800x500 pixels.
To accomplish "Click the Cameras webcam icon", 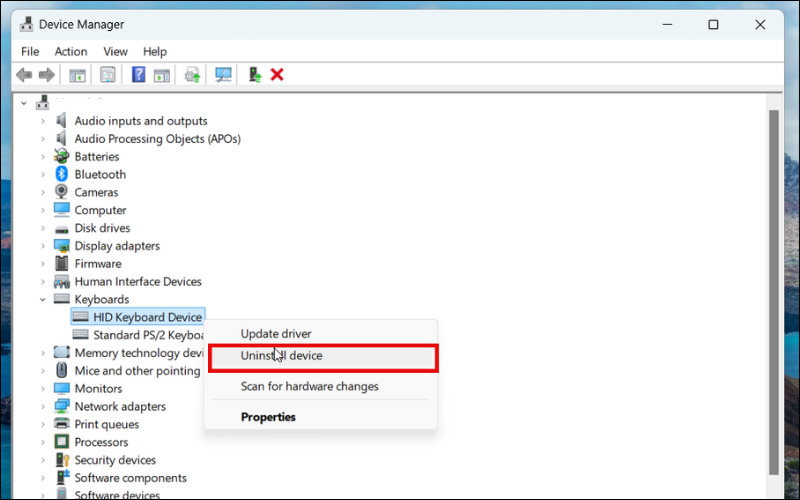I will 61,192.
